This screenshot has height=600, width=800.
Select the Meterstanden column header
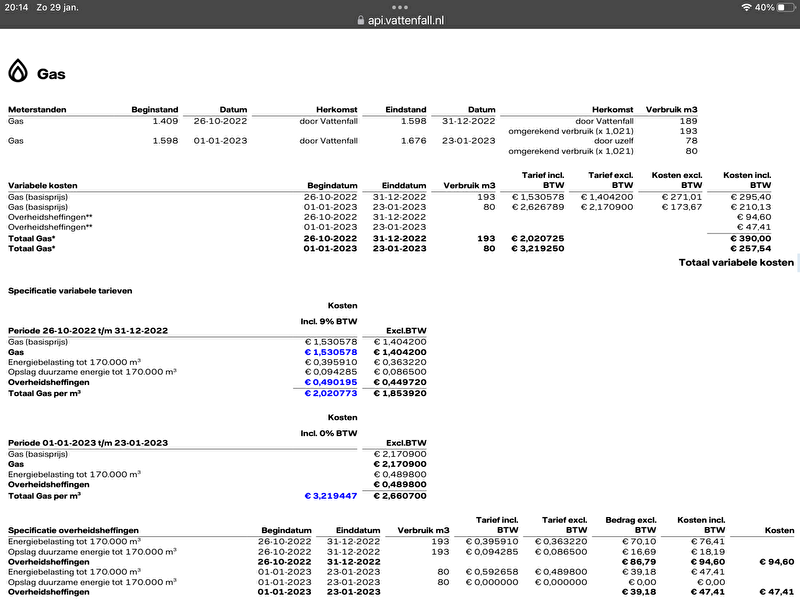coord(37,109)
